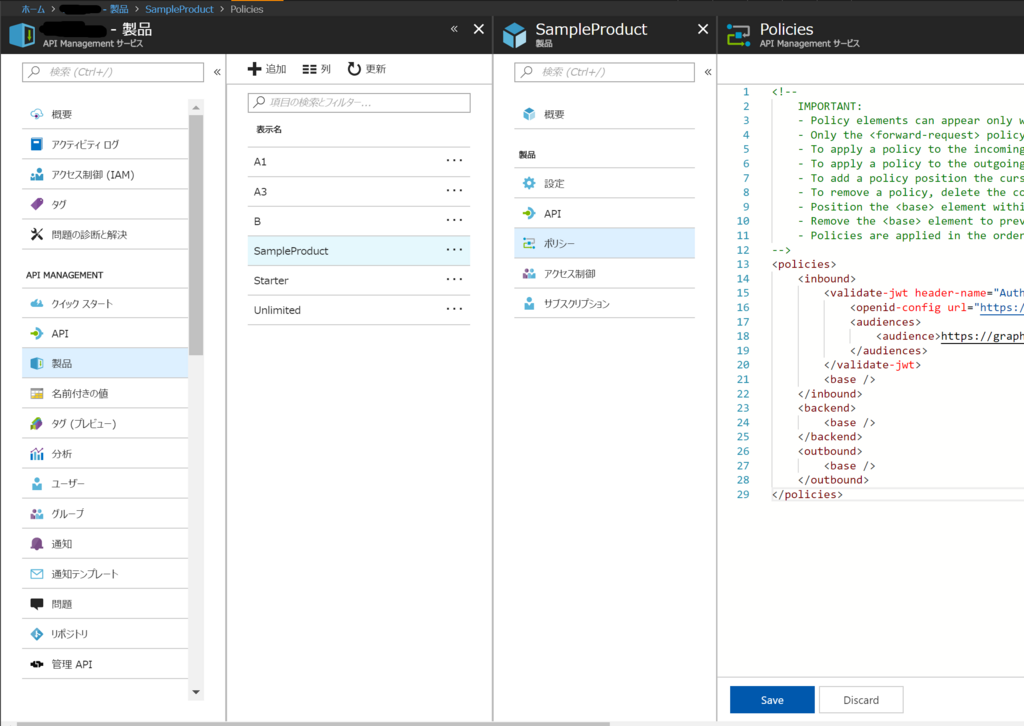Collapse the SampleProduct menu with double chevron
The width and height of the screenshot is (1024, 726).
click(708, 72)
